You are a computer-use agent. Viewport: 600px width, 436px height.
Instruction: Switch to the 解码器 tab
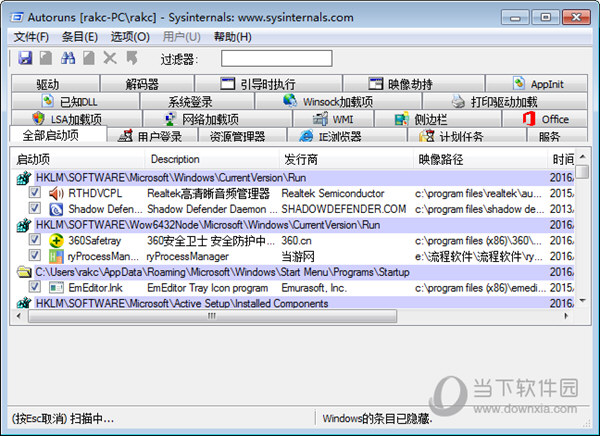point(147,83)
